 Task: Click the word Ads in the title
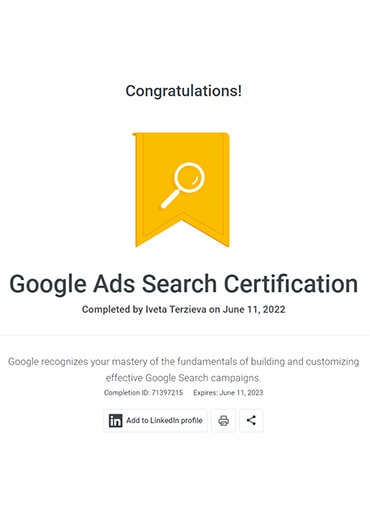pos(114,284)
